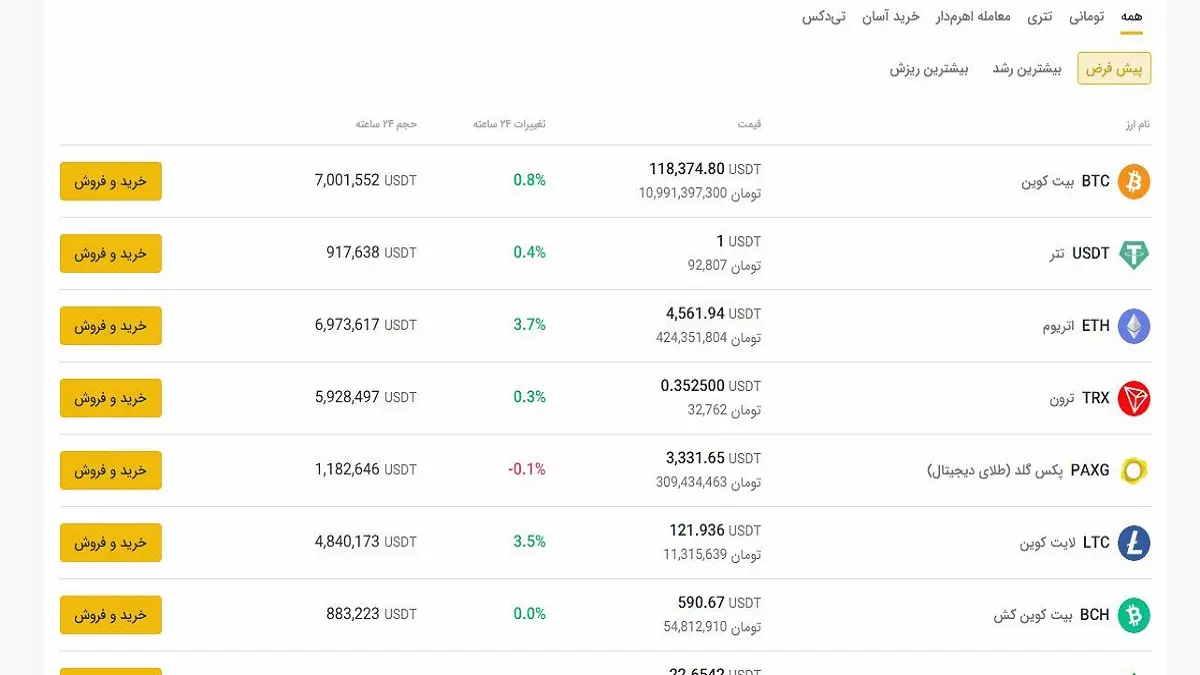Click the Tron TRX coin icon
1200x675 pixels.
(x=1134, y=398)
